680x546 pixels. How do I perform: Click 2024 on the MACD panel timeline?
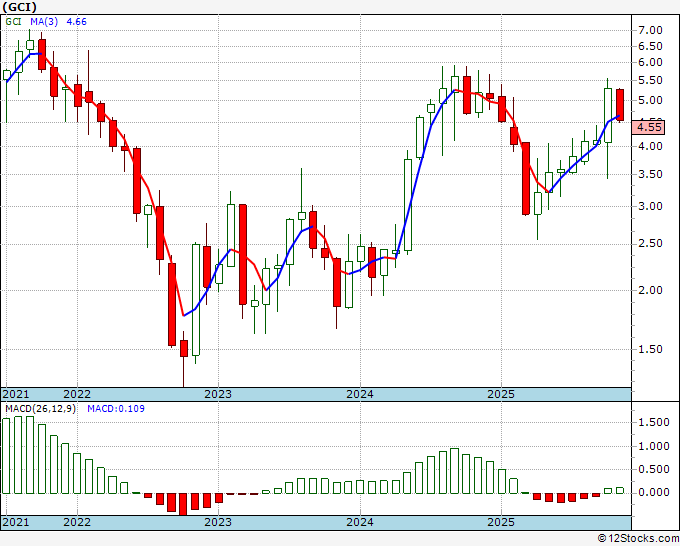pos(360,522)
